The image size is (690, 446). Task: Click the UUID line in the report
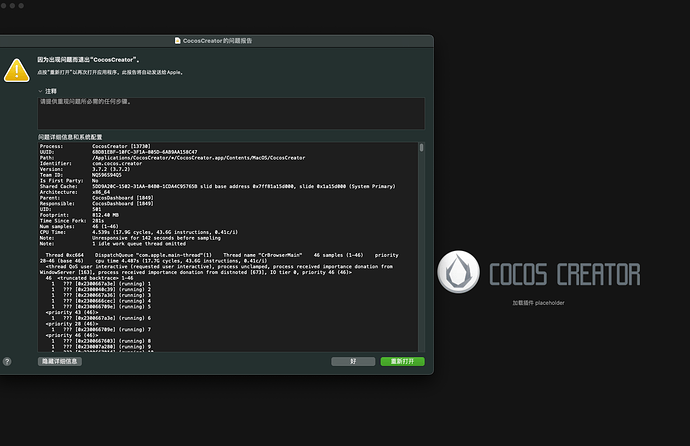118,152
